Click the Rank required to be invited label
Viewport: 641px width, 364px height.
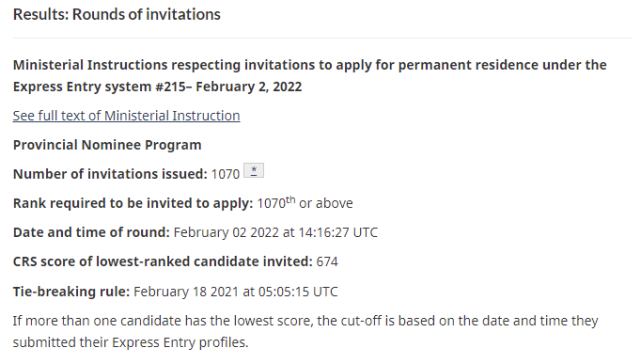pos(133,203)
